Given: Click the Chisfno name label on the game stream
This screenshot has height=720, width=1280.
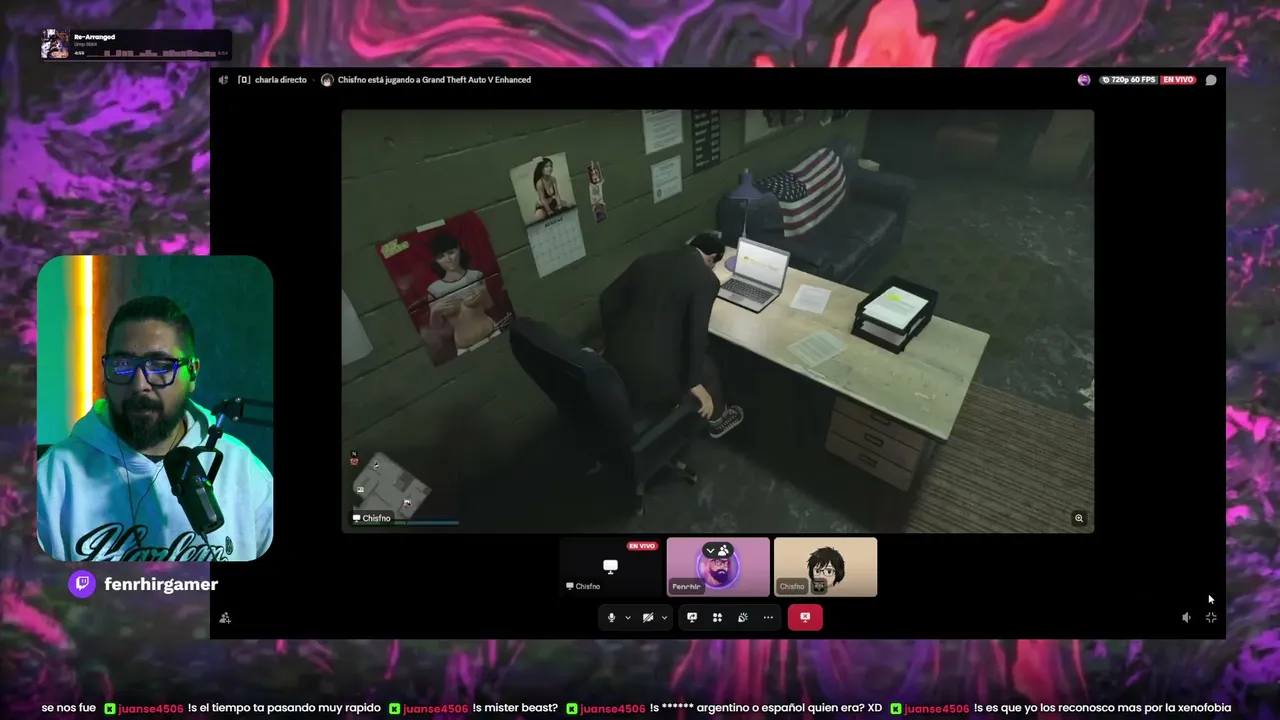Looking at the screenshot, I should (x=371, y=518).
